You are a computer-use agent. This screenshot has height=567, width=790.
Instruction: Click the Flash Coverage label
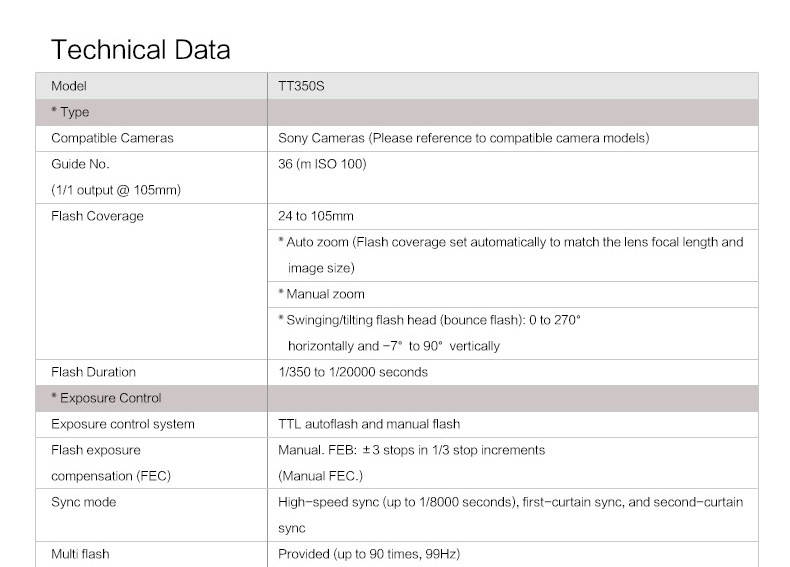click(97, 216)
